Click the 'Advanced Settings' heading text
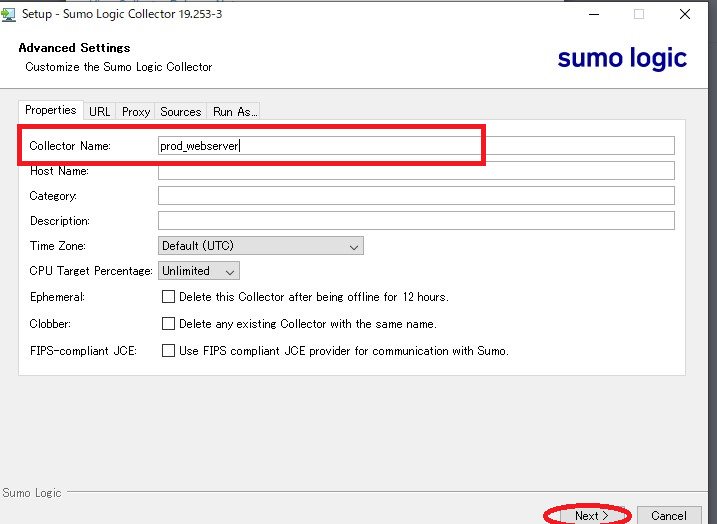This screenshot has width=717, height=524. click(74, 48)
